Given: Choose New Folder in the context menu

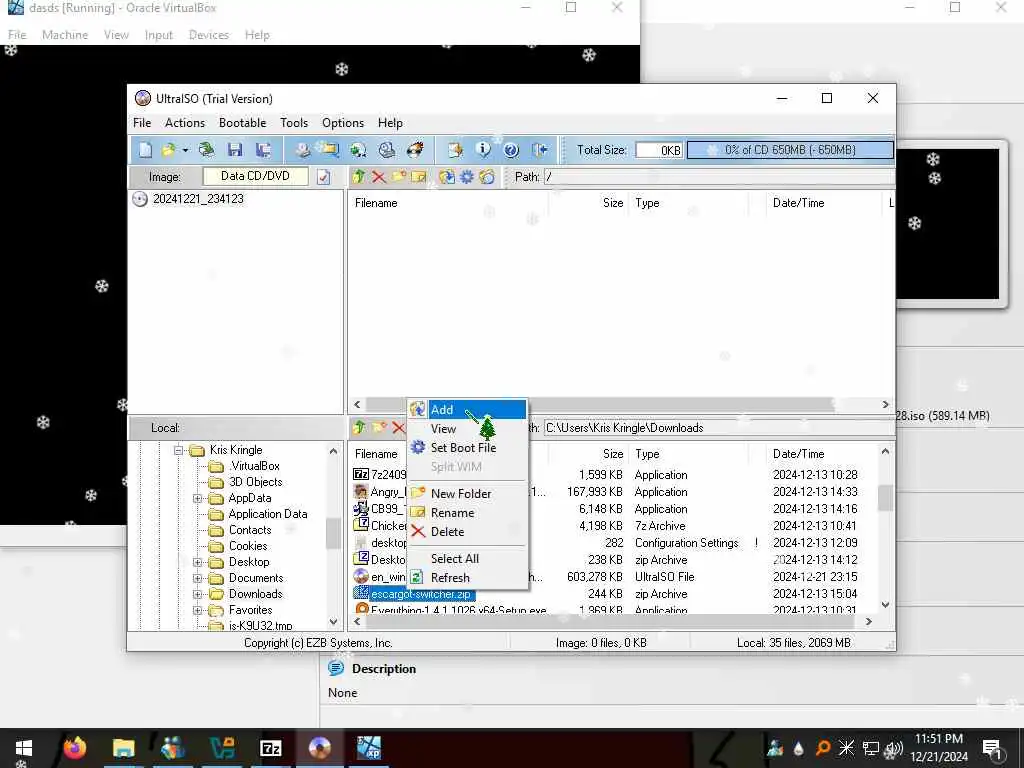Looking at the screenshot, I should point(468,494).
